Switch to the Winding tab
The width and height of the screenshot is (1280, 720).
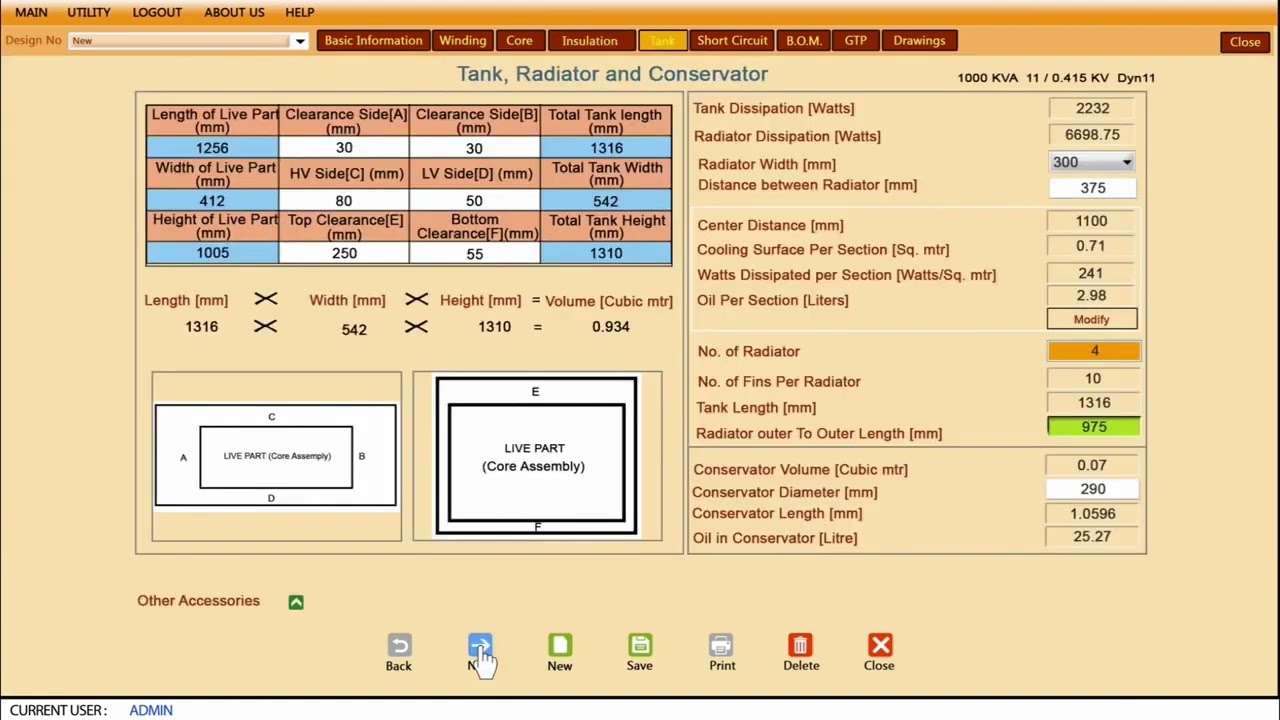463,41
